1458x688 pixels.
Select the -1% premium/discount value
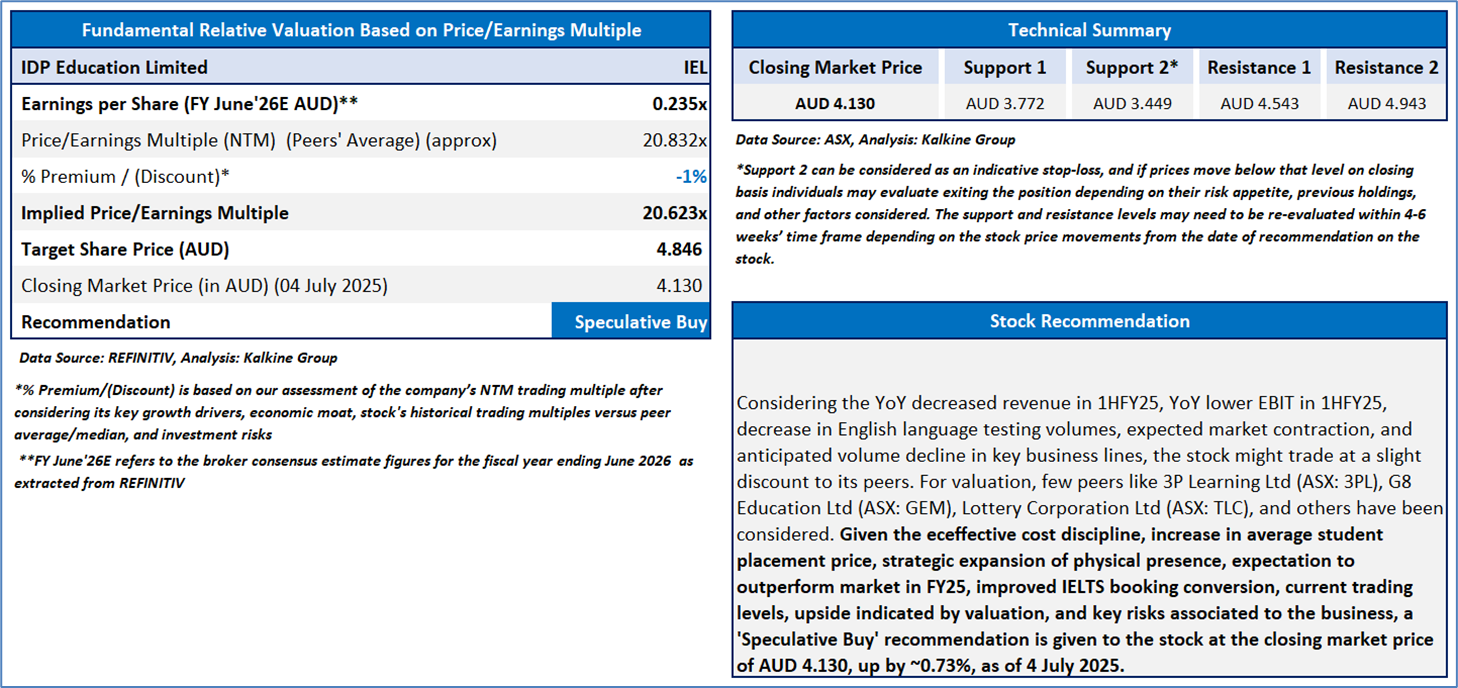[690, 176]
